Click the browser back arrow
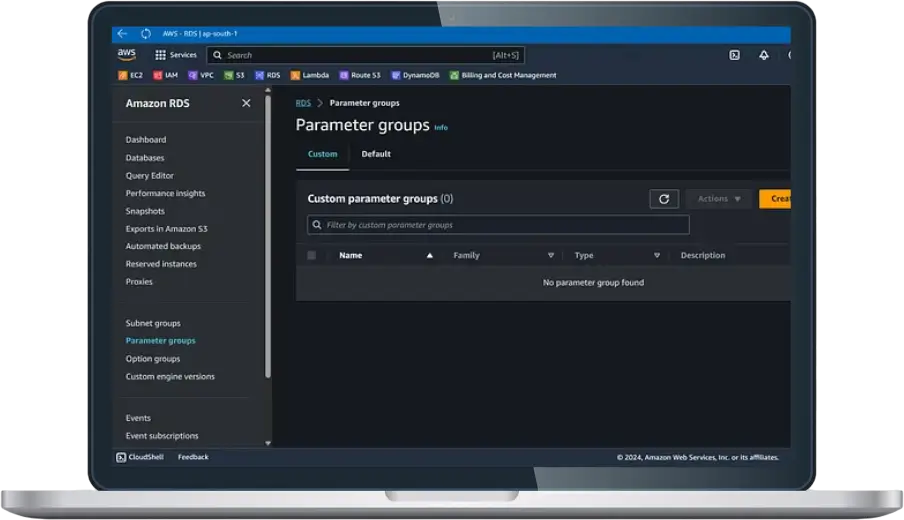Screen dimensions: 904x520 click(x=122, y=33)
